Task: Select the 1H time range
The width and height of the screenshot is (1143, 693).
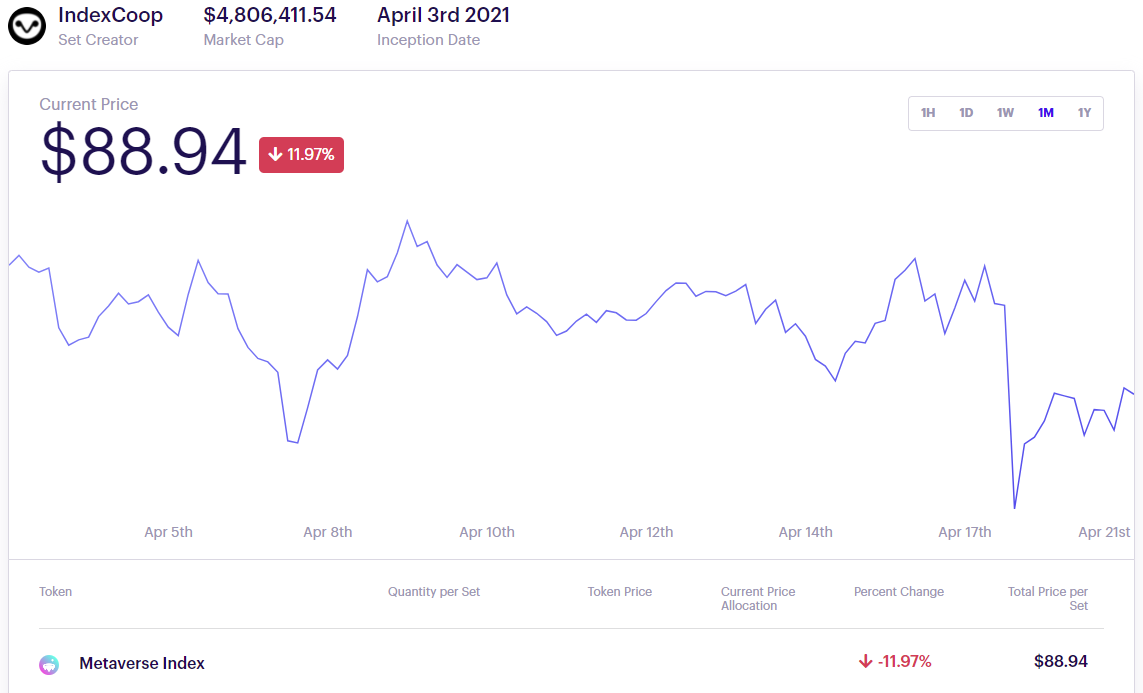Action: (928, 113)
